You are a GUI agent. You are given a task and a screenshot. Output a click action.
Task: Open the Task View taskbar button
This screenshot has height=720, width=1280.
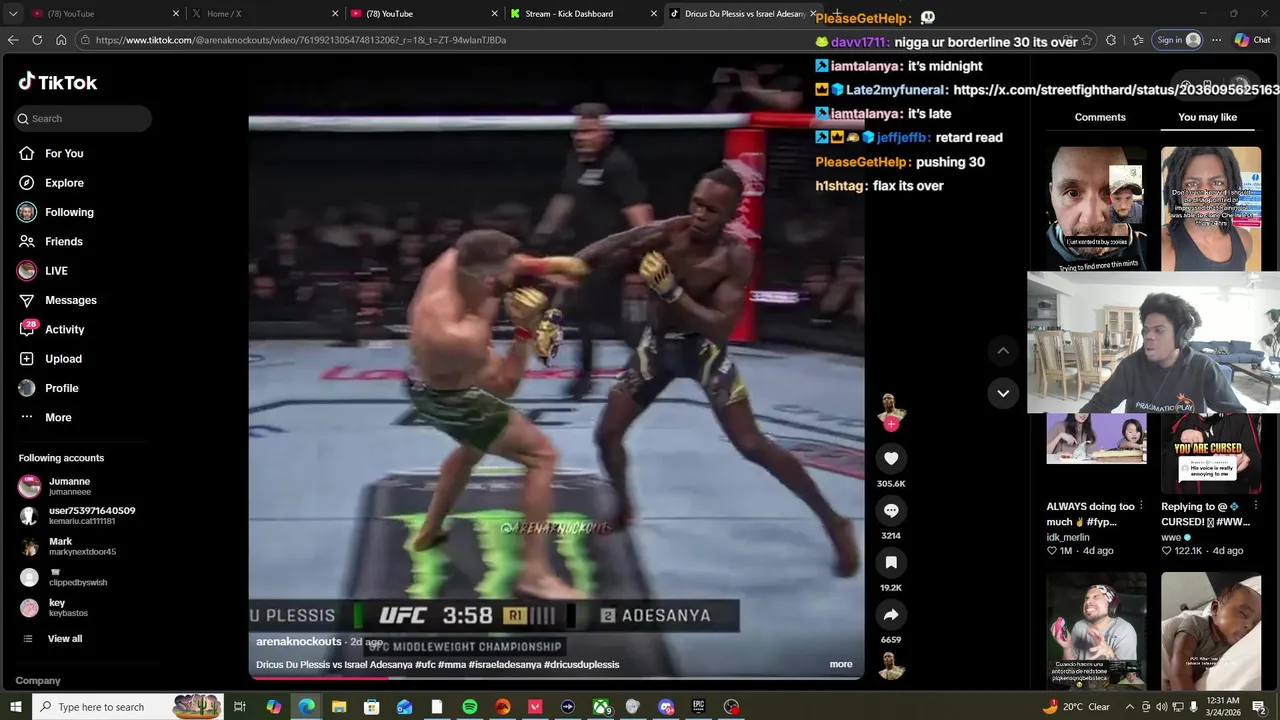click(240, 707)
